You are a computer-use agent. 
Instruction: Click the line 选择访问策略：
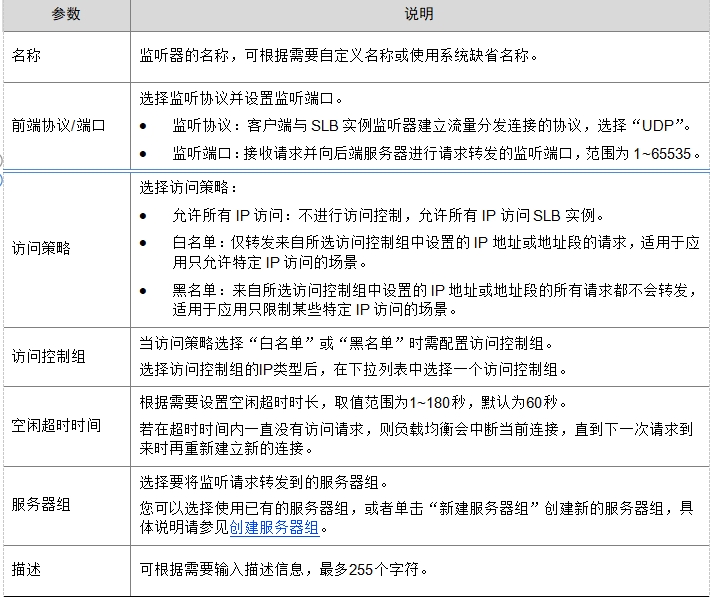pyautogui.click(x=188, y=187)
